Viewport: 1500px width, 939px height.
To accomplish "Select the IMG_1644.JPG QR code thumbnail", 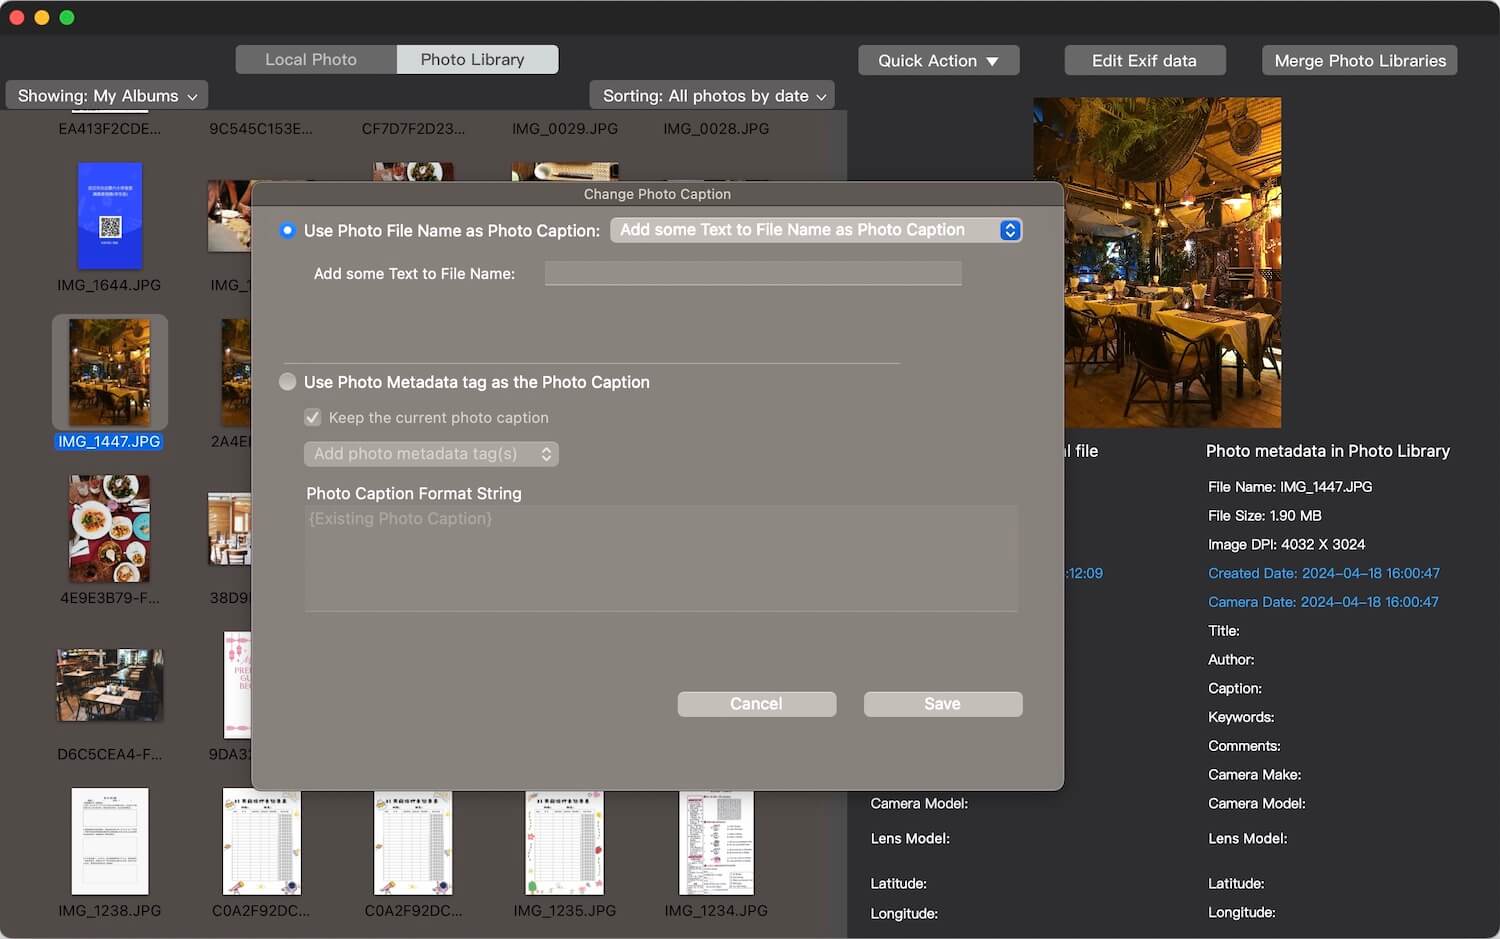I will coord(110,216).
